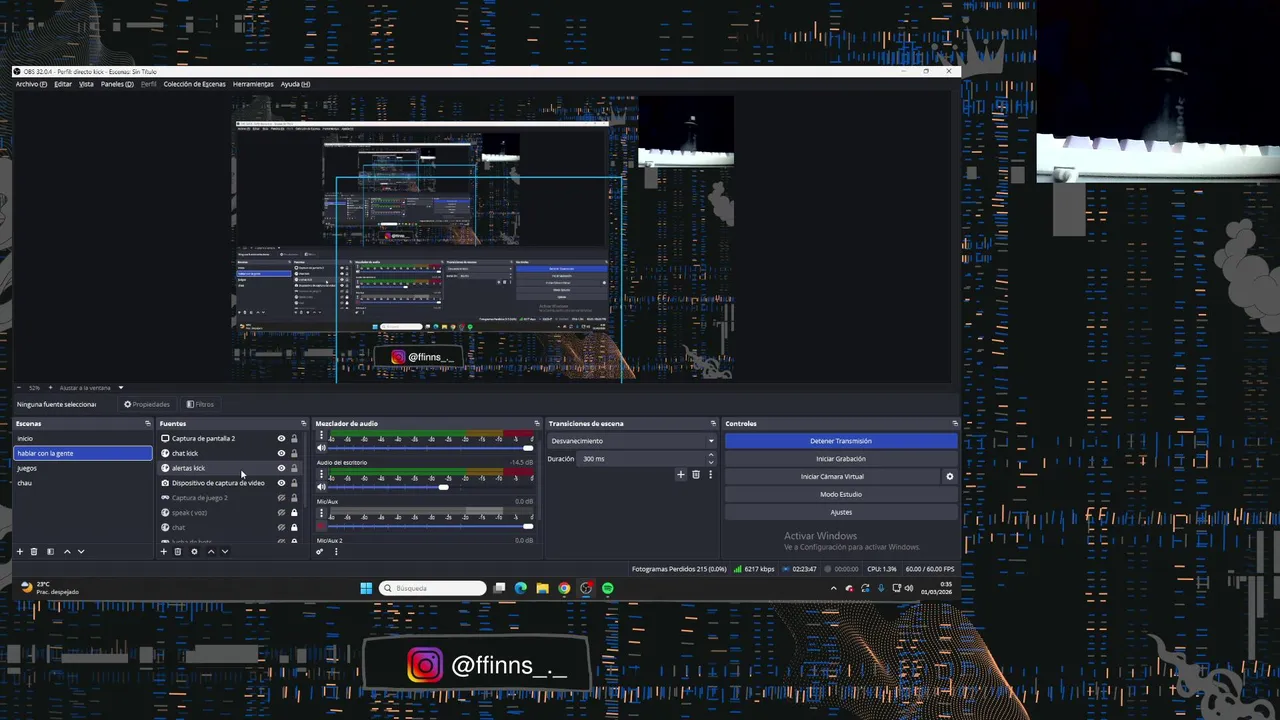Zoom out preview with minus icon
The width and height of the screenshot is (1280, 720).
(19, 387)
